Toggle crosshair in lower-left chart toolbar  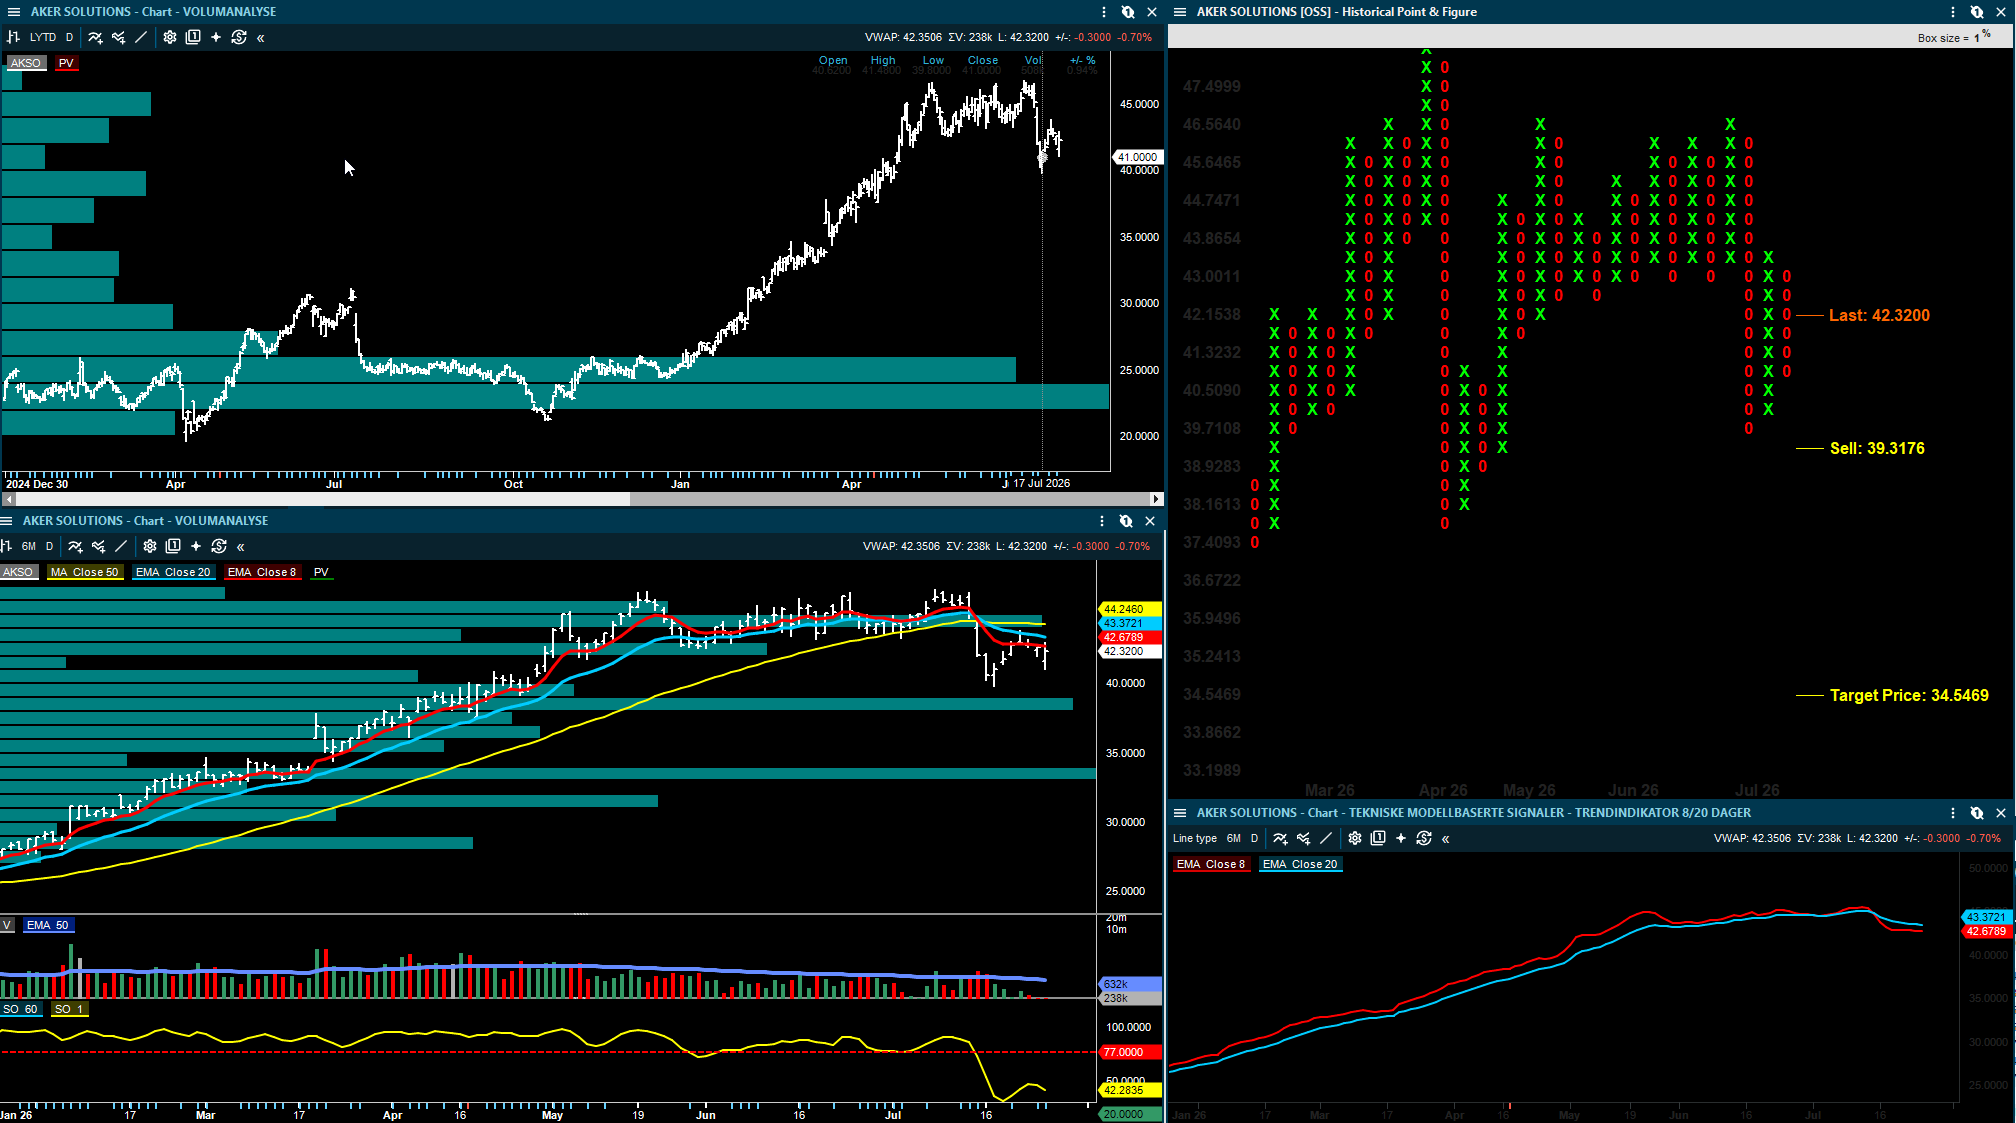(x=196, y=546)
